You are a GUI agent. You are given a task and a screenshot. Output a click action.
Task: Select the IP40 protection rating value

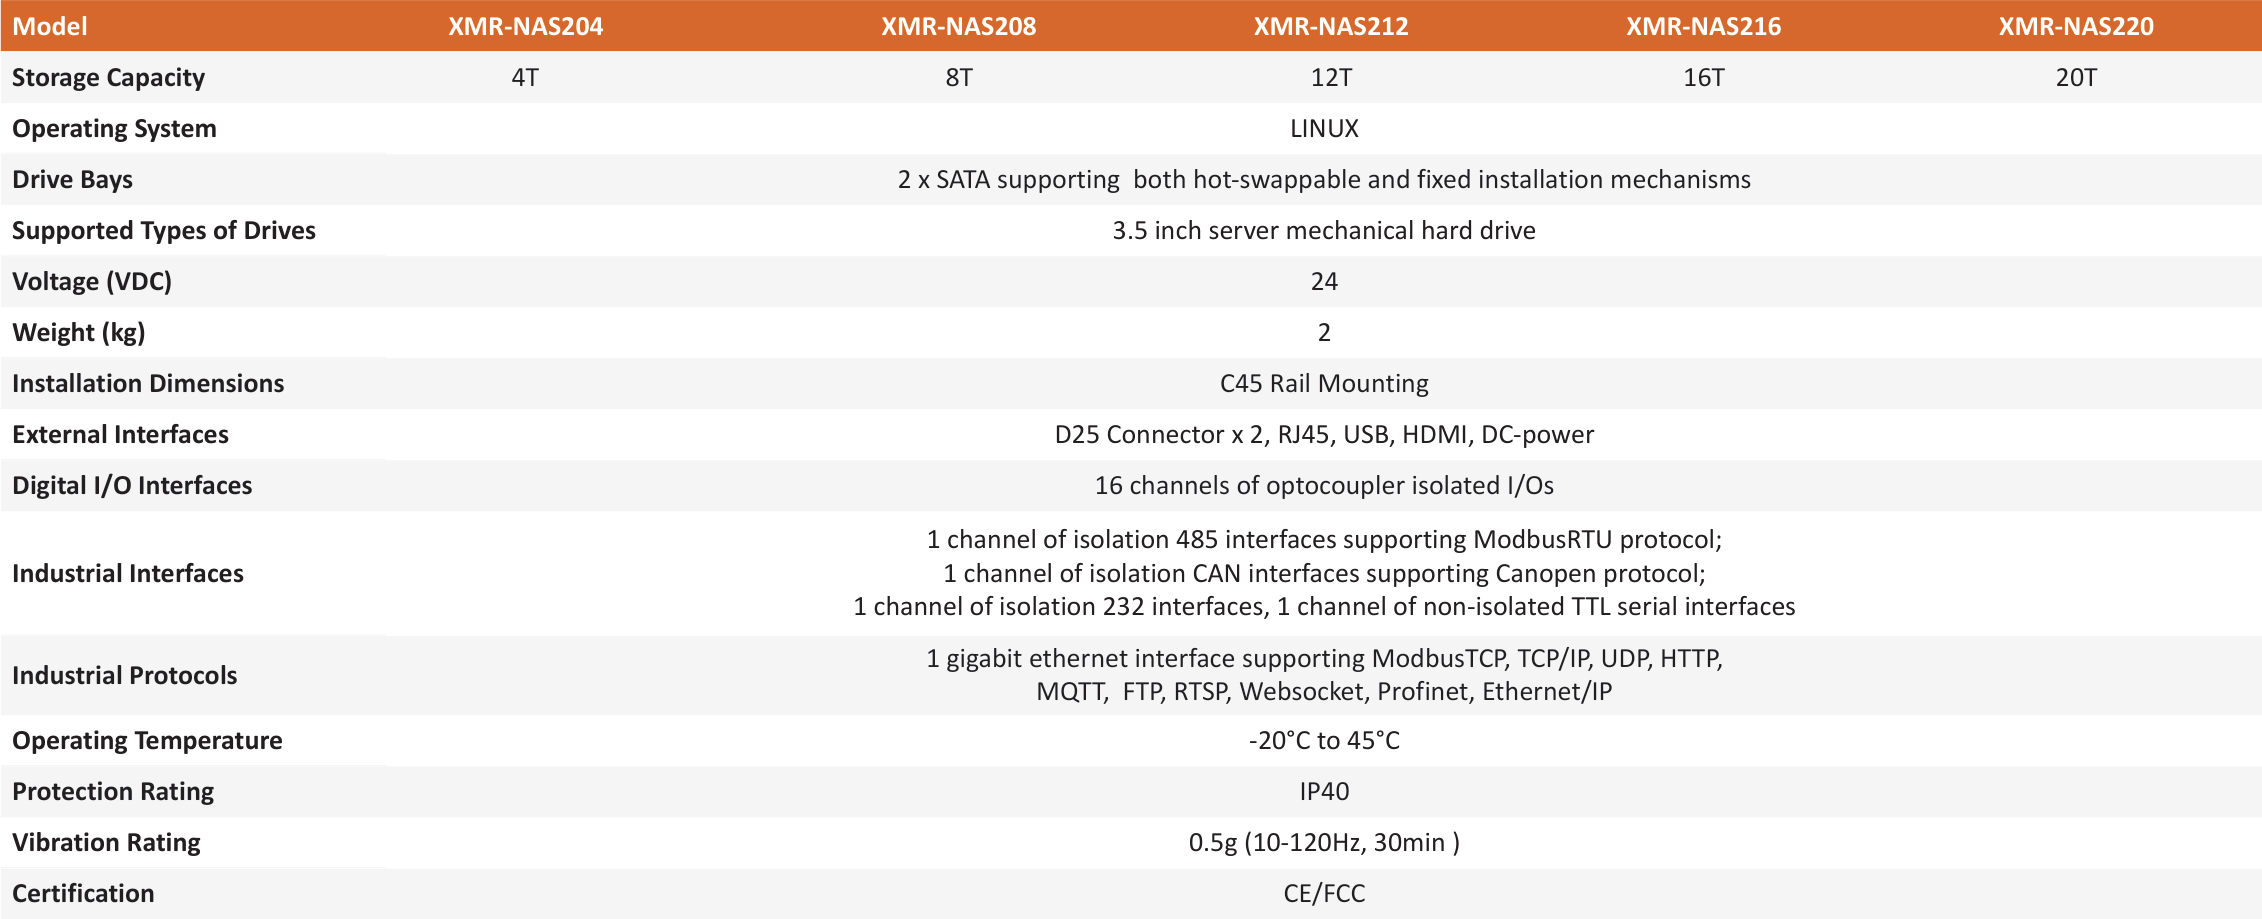pos(1324,791)
